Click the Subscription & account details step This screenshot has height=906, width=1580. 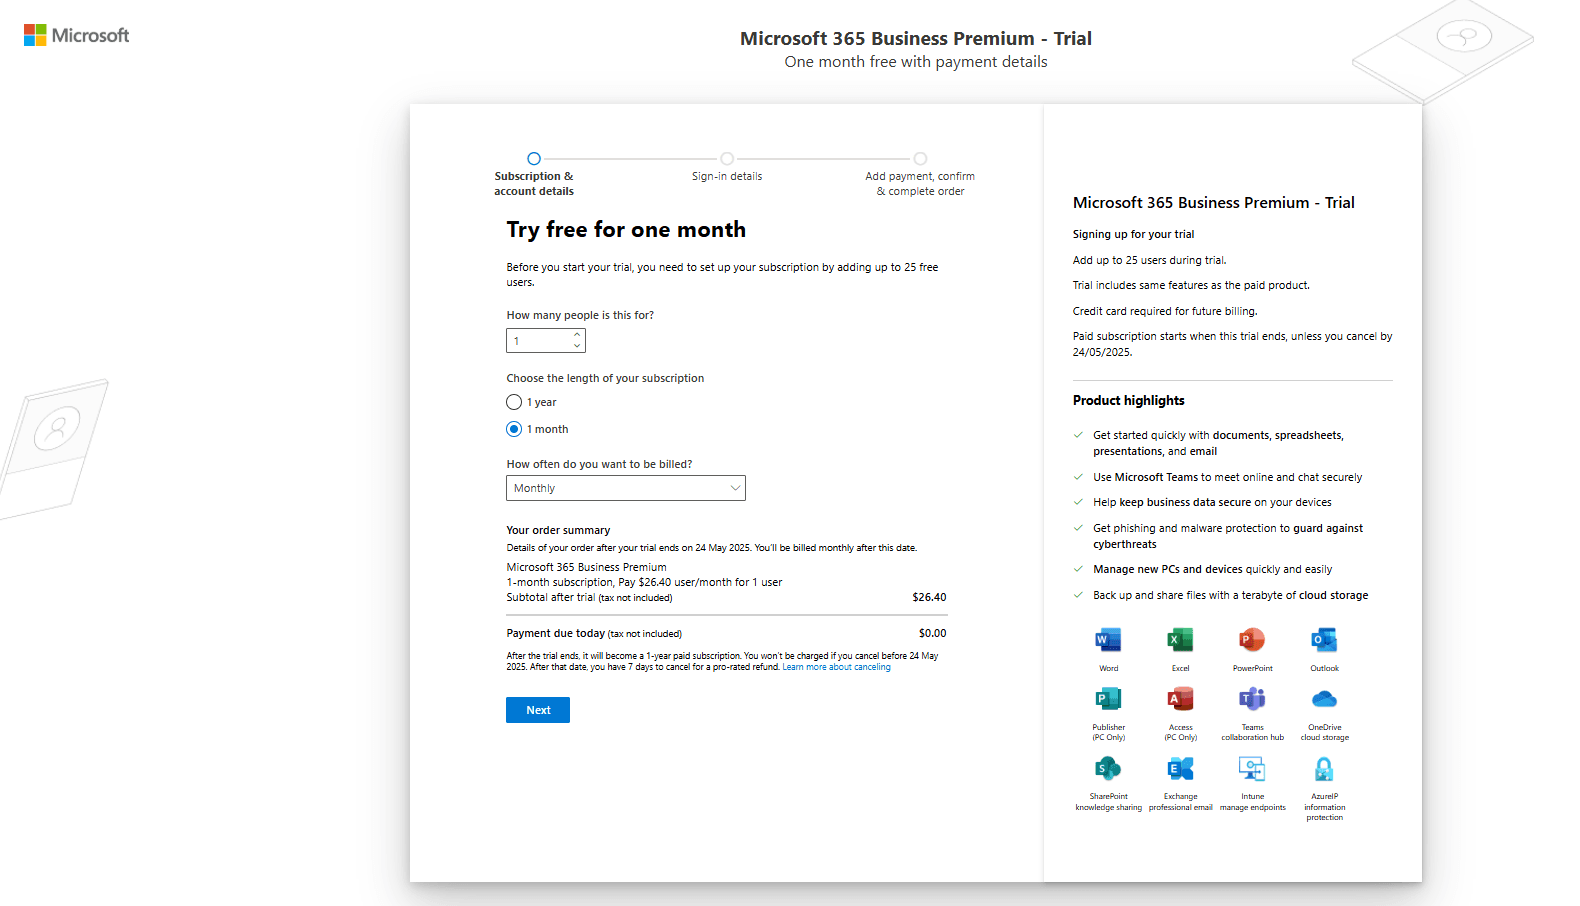click(534, 175)
